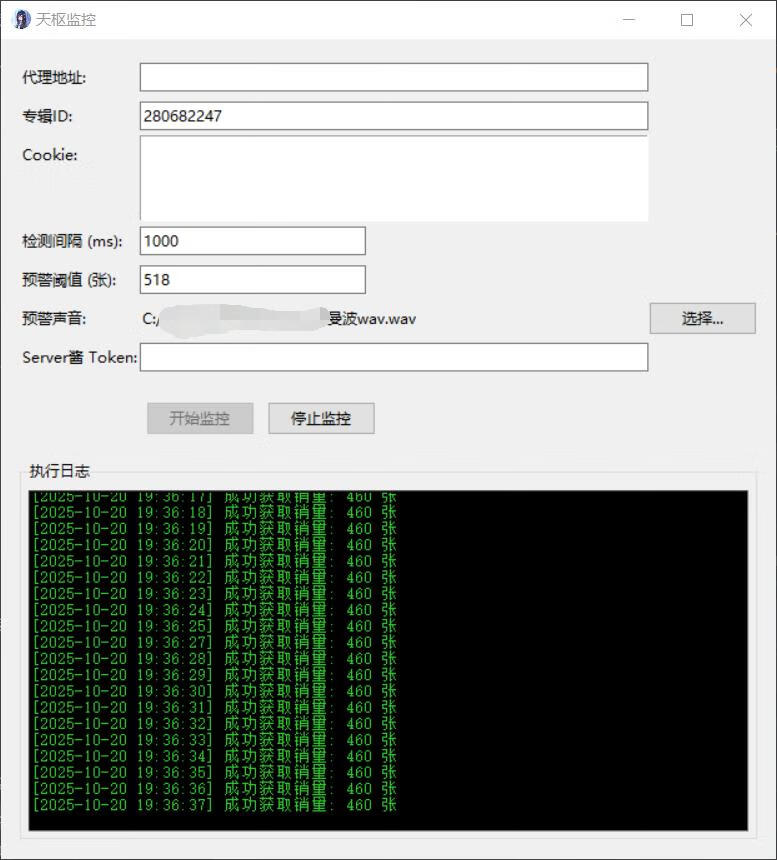Minimize the 天枢监控 window

click(x=629, y=20)
